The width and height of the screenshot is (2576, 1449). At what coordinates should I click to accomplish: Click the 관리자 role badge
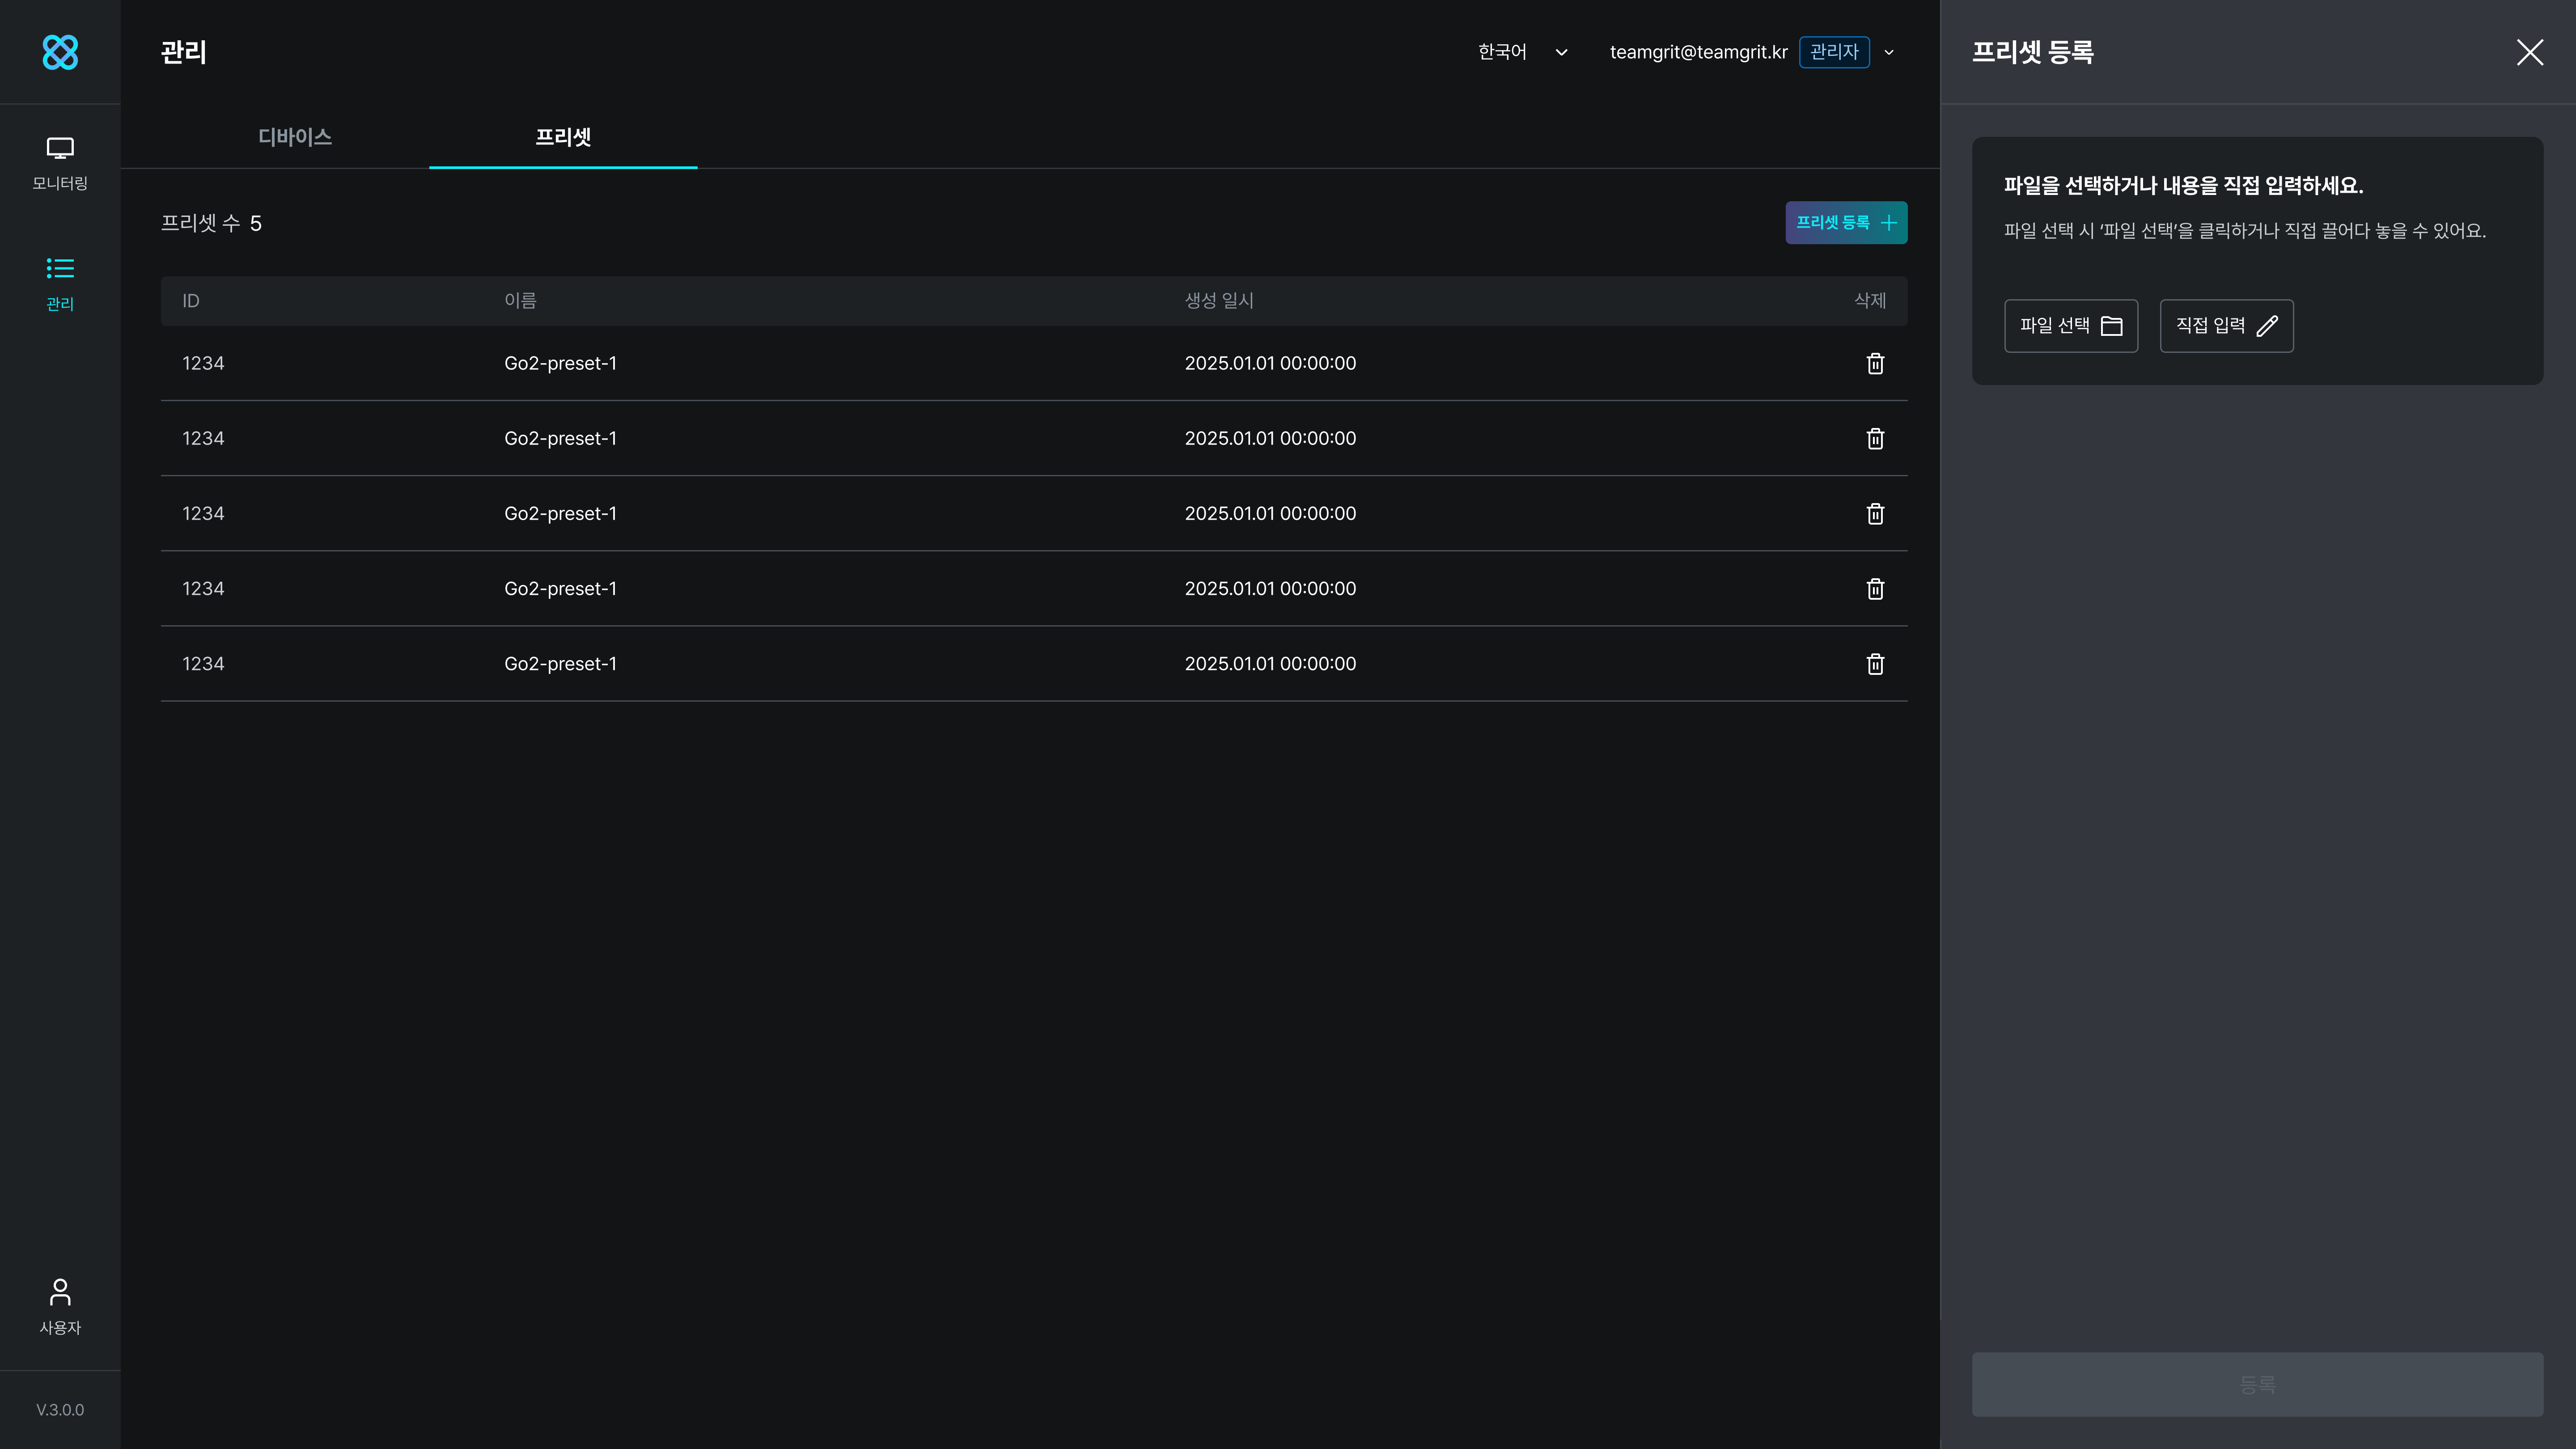tap(1834, 52)
